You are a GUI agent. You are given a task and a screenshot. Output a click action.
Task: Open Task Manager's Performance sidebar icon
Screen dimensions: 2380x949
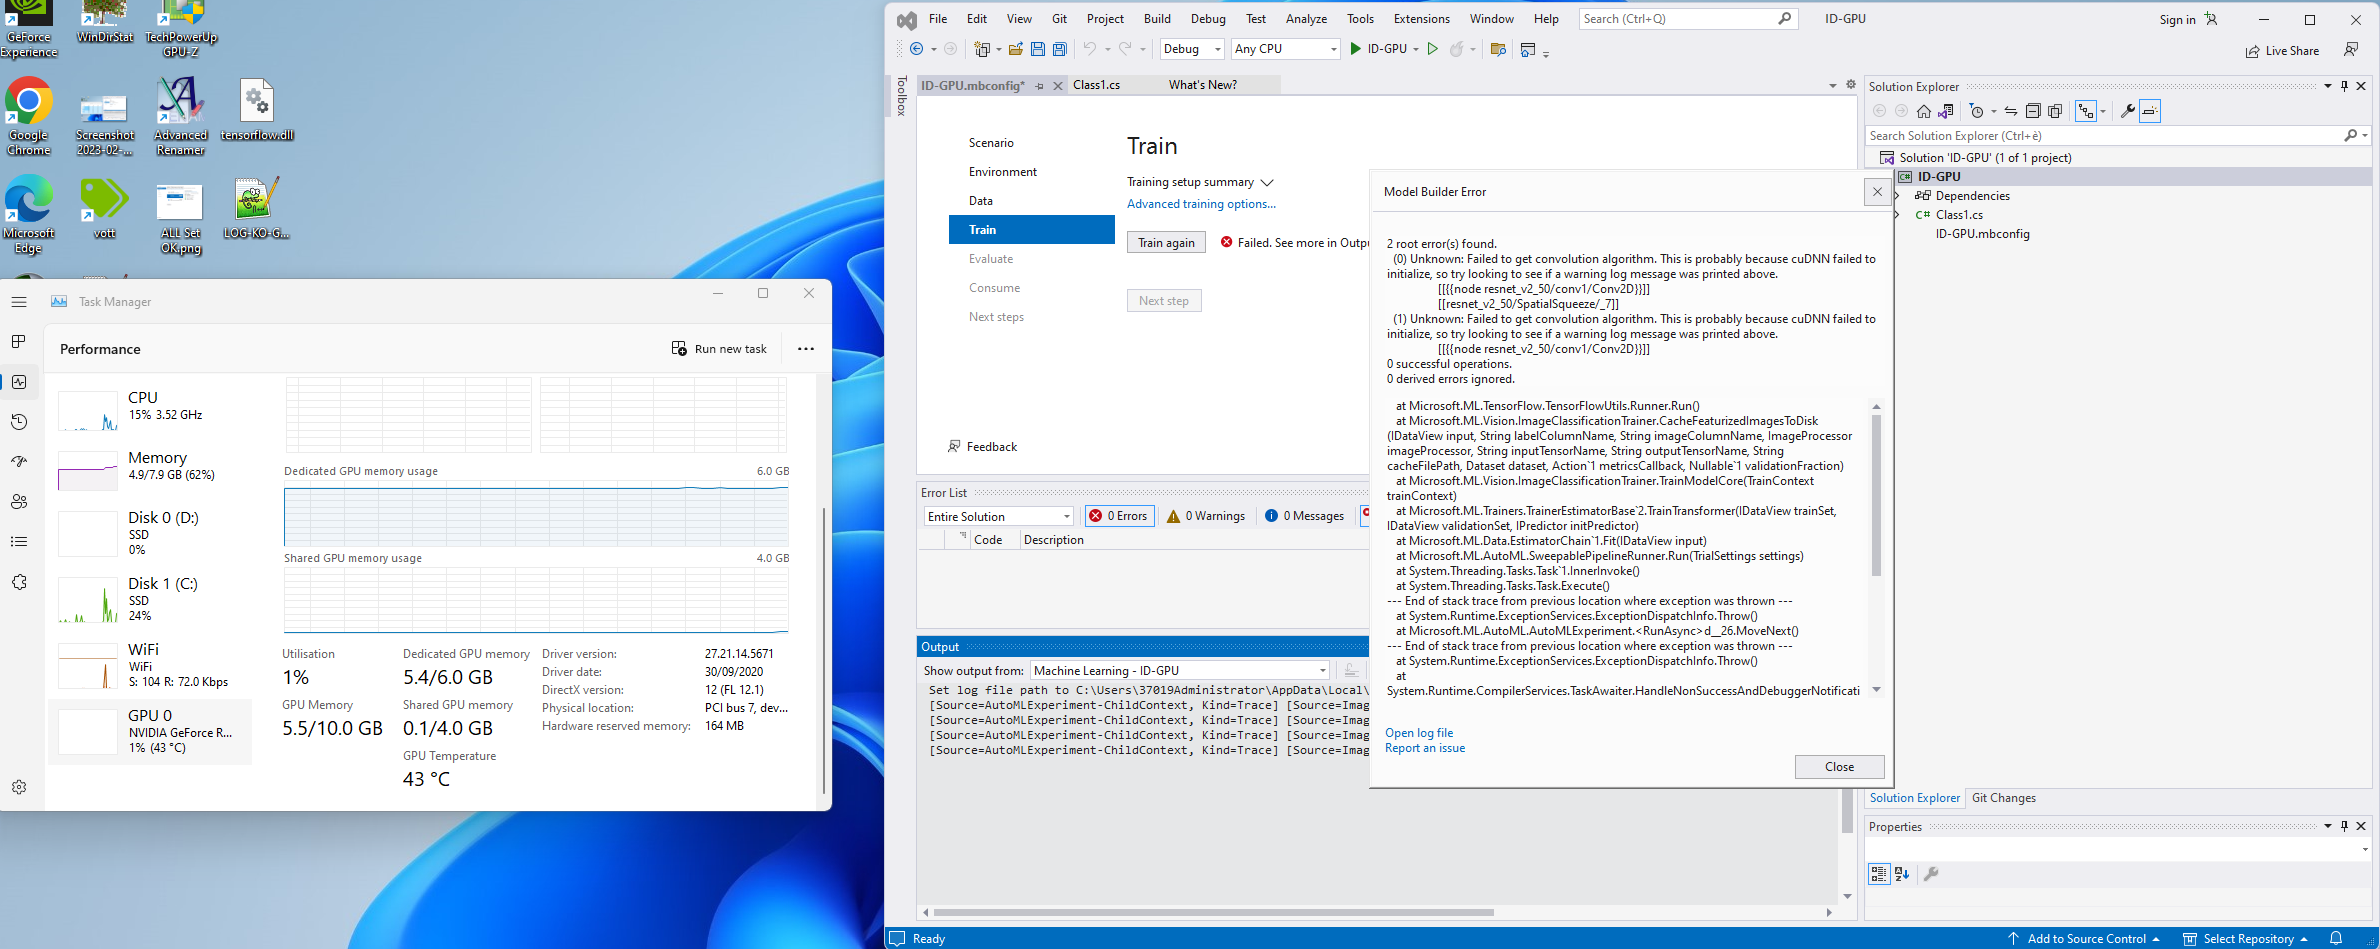19,381
